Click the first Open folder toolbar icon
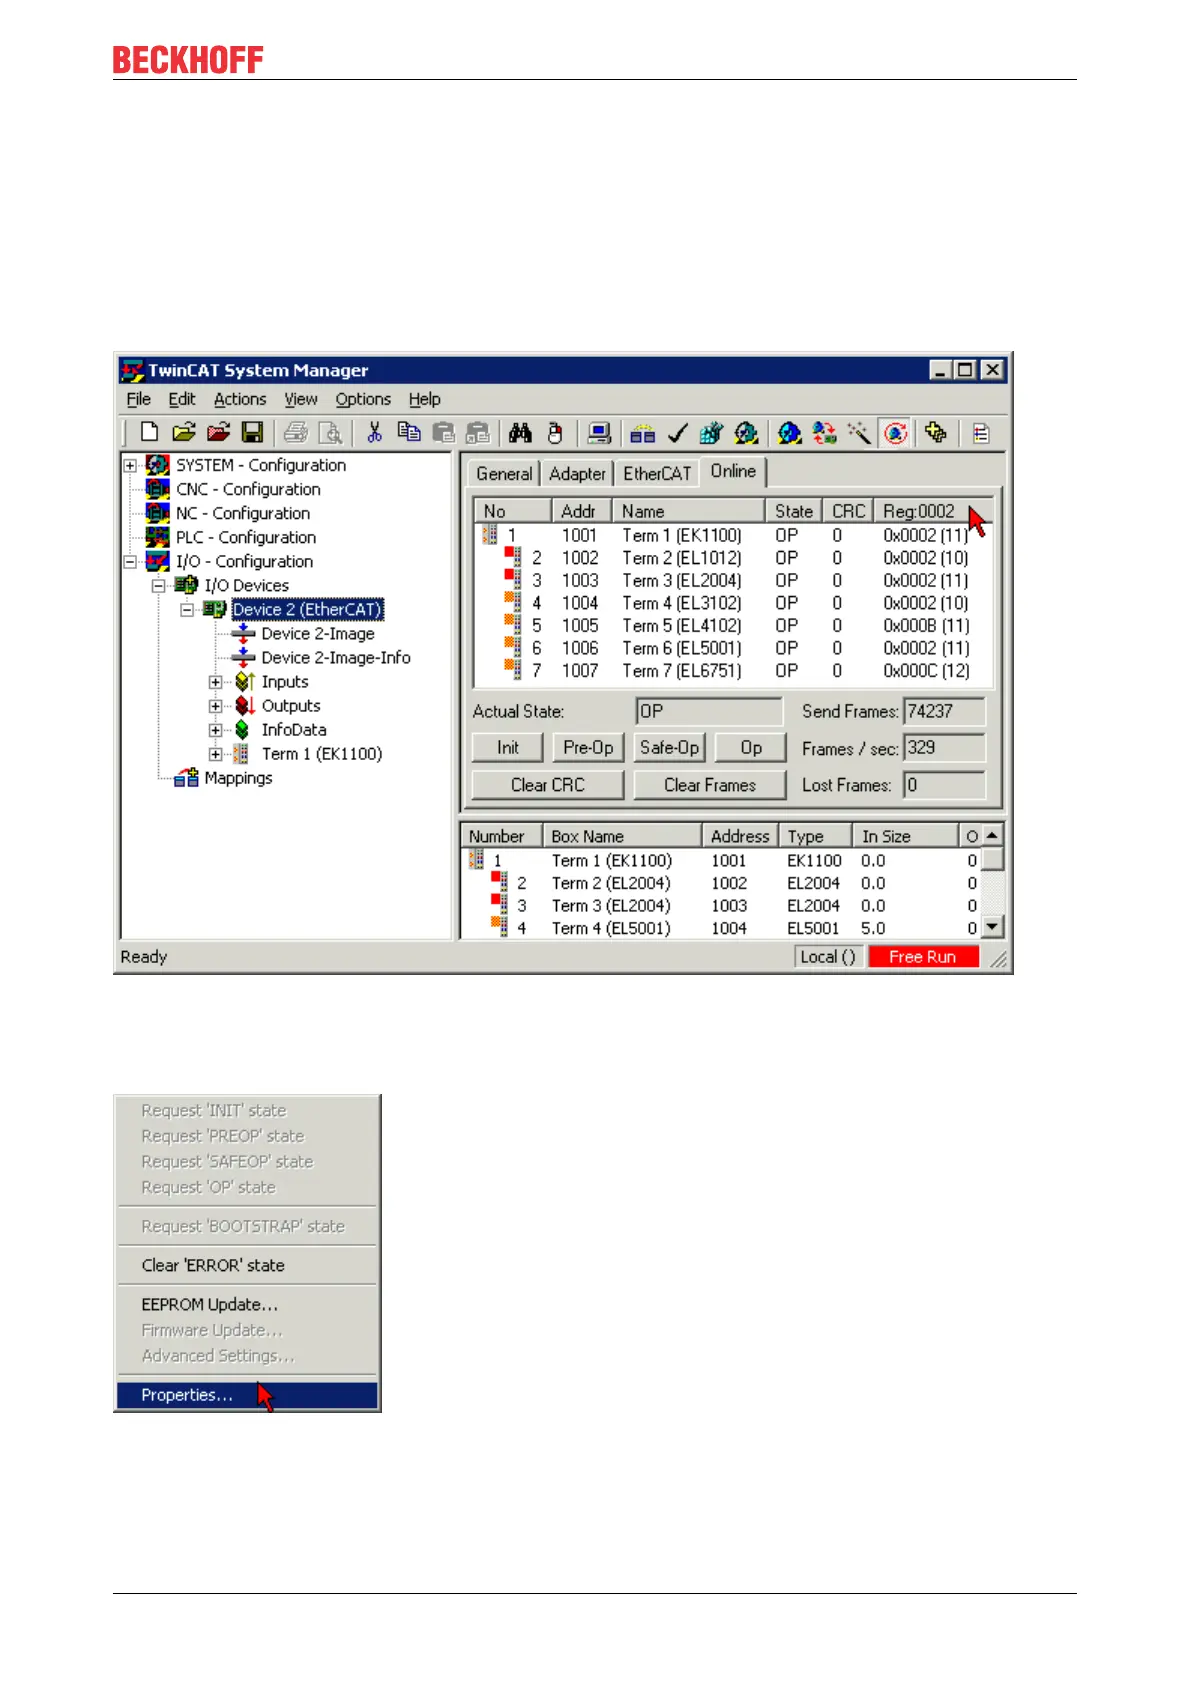 point(183,433)
